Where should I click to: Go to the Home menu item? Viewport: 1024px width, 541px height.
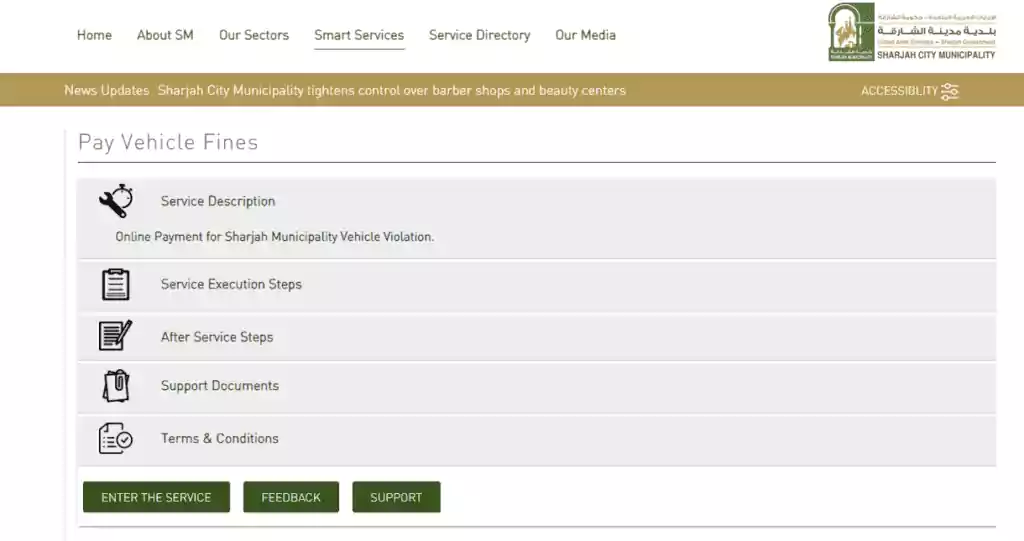tap(94, 35)
